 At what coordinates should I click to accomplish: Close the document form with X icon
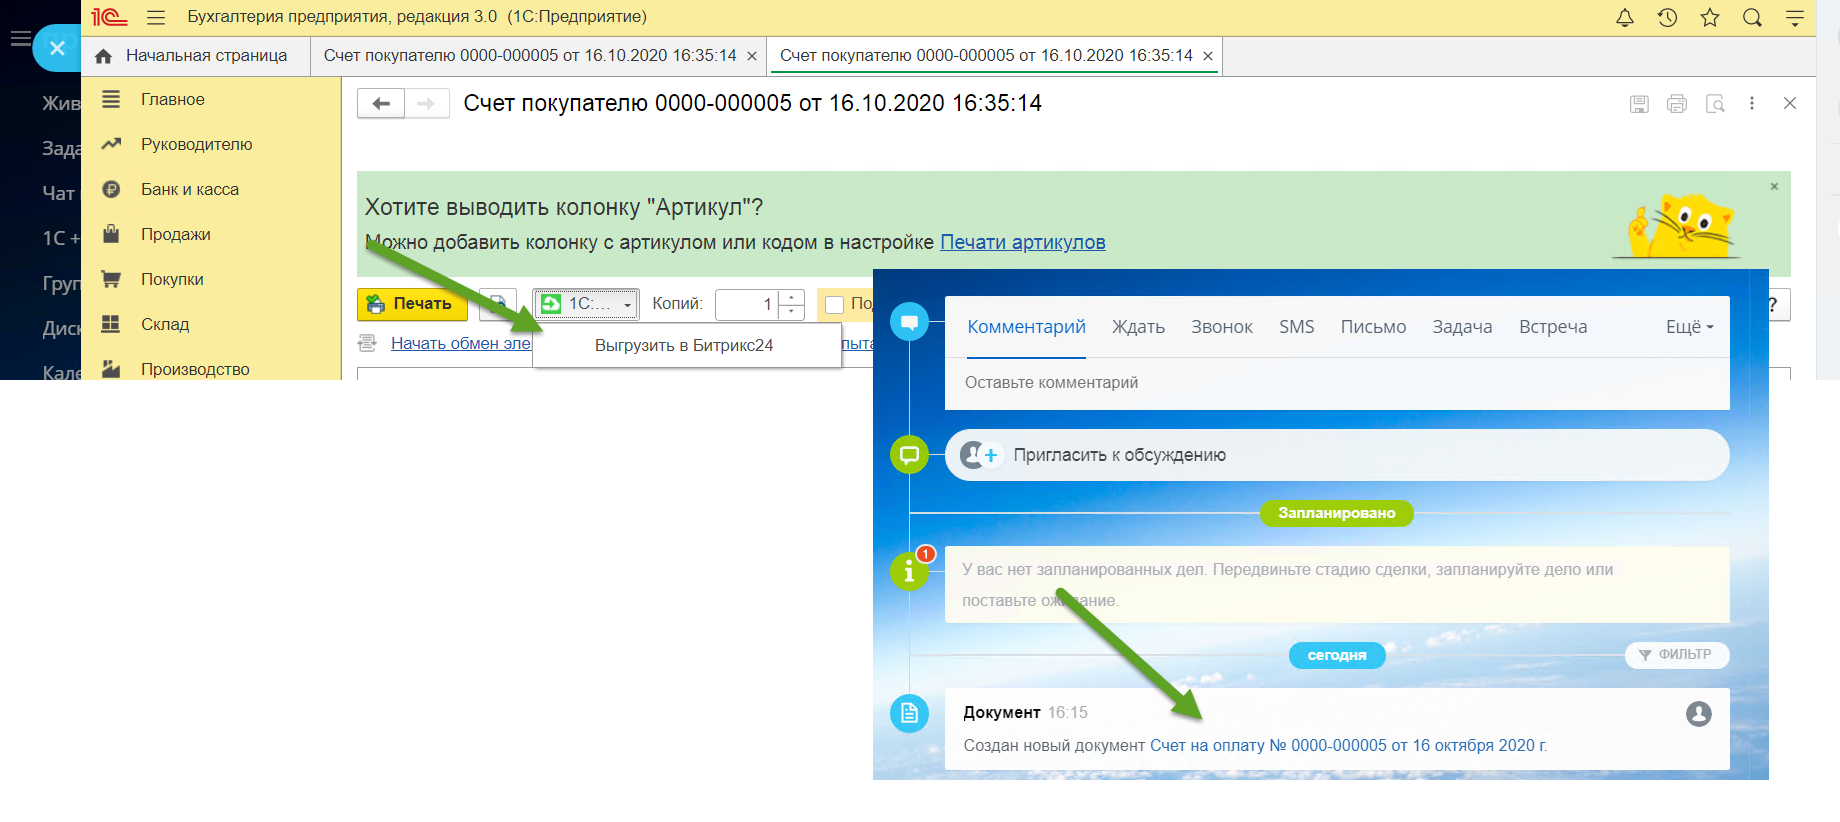coord(1790,103)
